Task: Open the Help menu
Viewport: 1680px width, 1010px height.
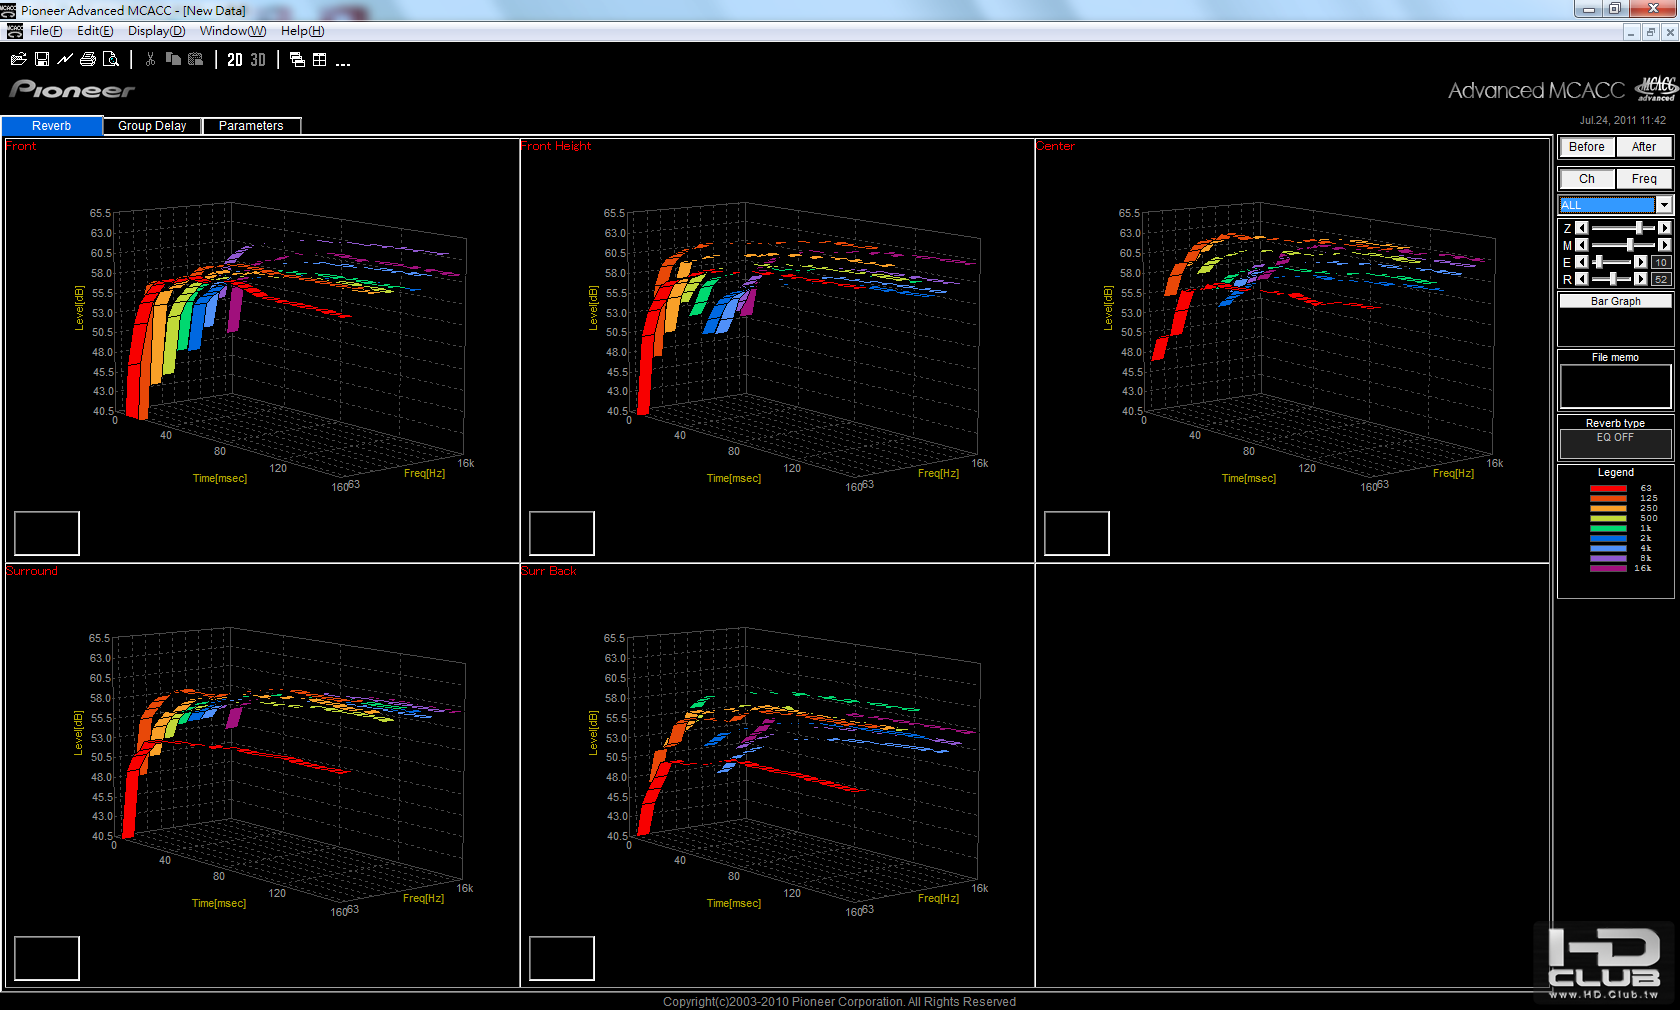Action: [x=302, y=31]
